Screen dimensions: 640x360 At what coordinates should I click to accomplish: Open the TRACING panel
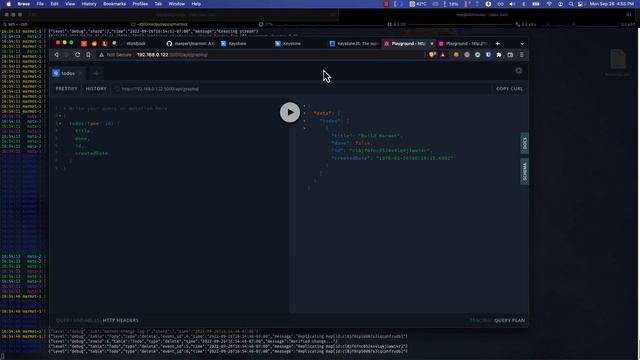pos(480,320)
